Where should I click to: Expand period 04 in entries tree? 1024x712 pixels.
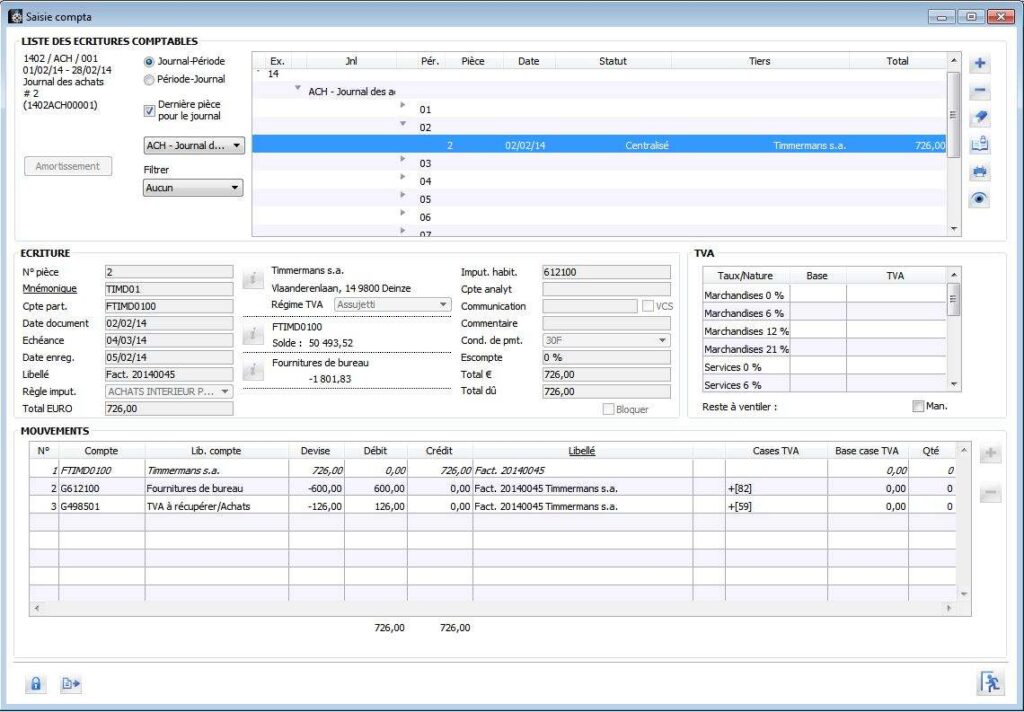(403, 177)
